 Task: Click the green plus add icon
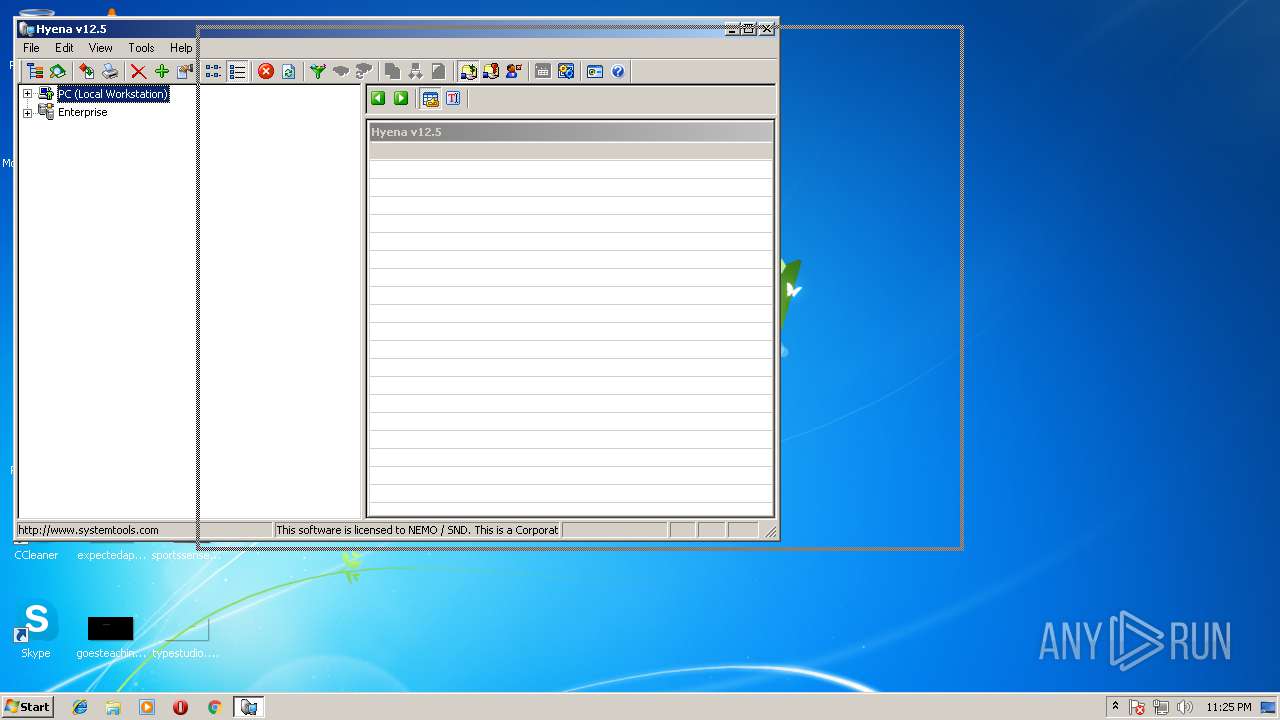tap(162, 71)
